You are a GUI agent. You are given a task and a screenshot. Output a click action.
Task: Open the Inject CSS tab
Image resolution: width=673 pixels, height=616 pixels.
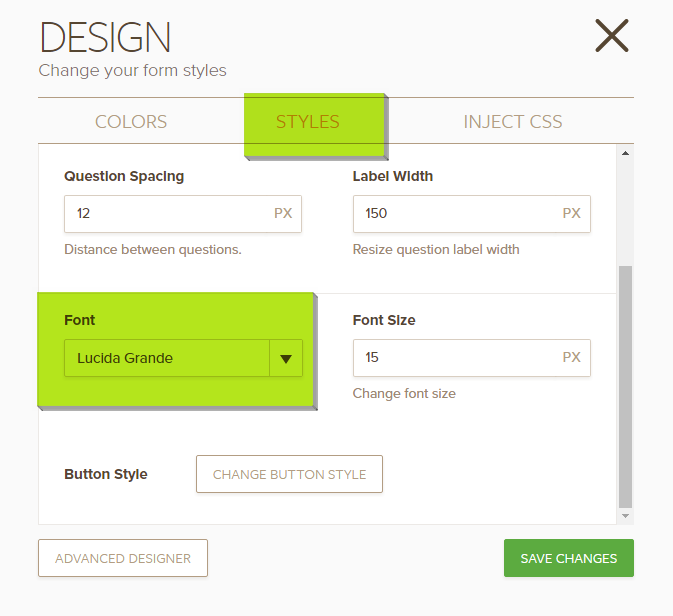click(x=512, y=122)
